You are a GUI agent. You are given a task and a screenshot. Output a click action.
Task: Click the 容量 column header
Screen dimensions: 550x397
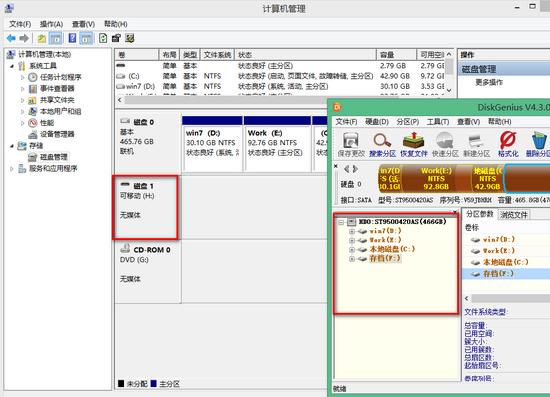click(x=396, y=55)
